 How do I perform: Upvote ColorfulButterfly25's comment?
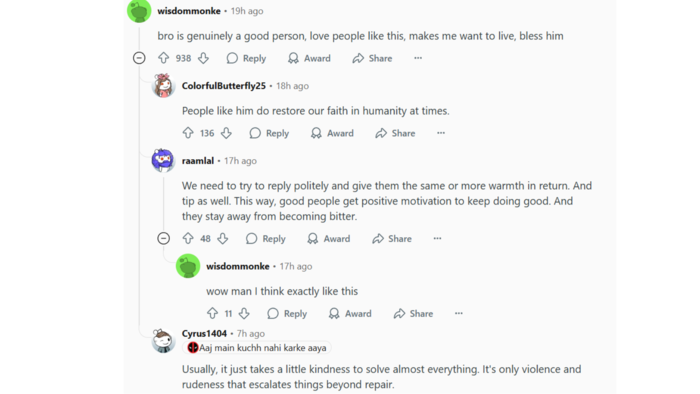[188, 133]
